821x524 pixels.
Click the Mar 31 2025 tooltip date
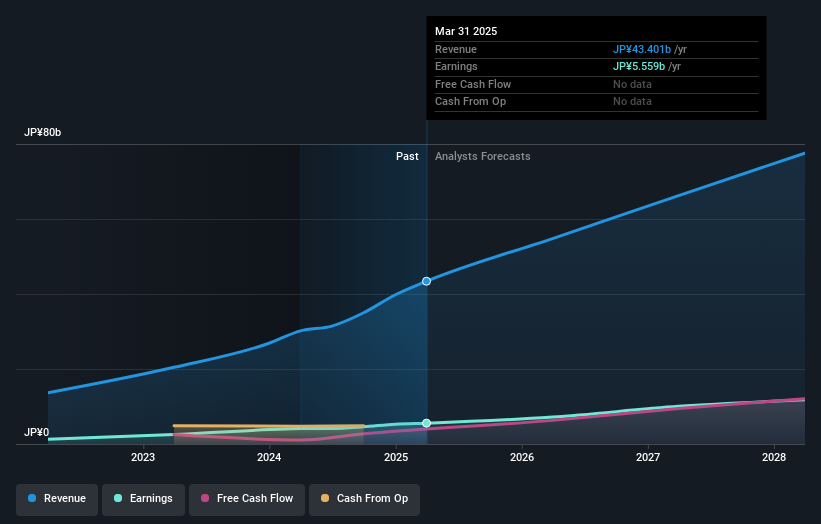[x=466, y=31]
